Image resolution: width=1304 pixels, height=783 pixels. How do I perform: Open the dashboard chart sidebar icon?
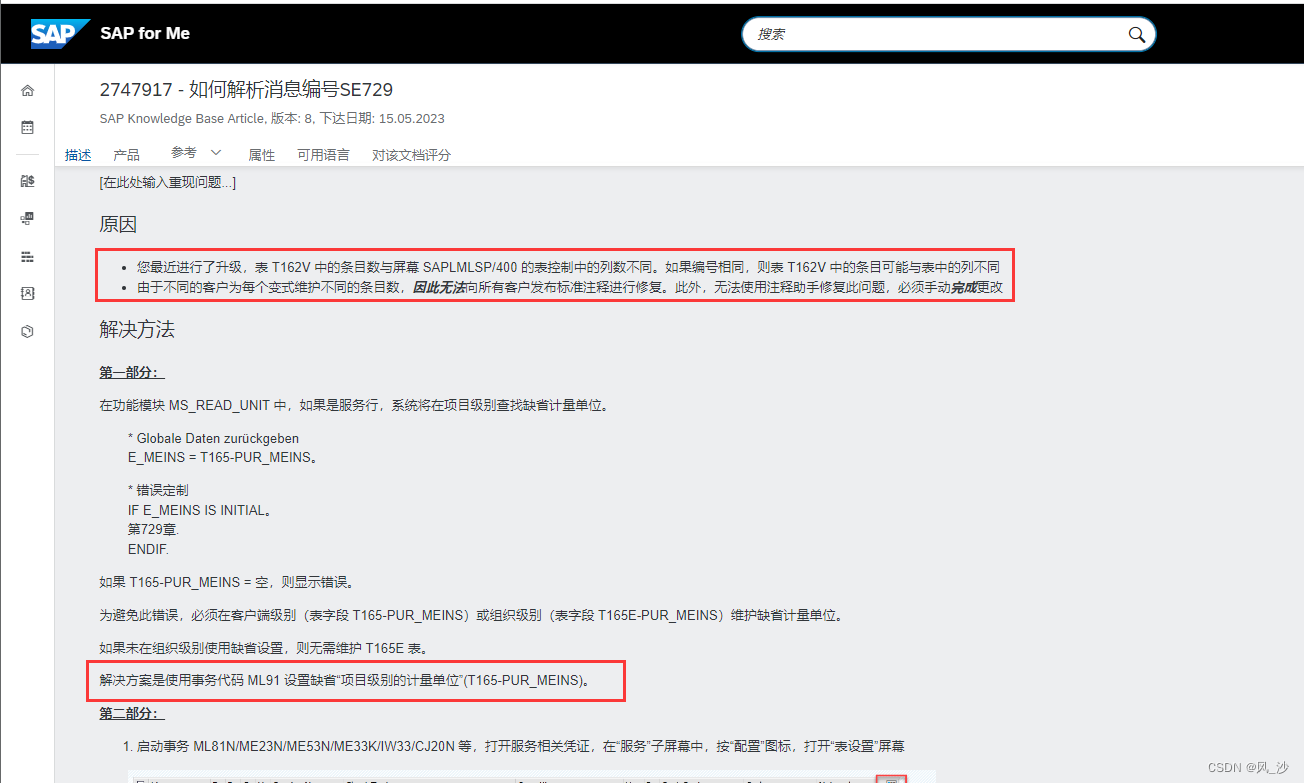click(x=27, y=218)
